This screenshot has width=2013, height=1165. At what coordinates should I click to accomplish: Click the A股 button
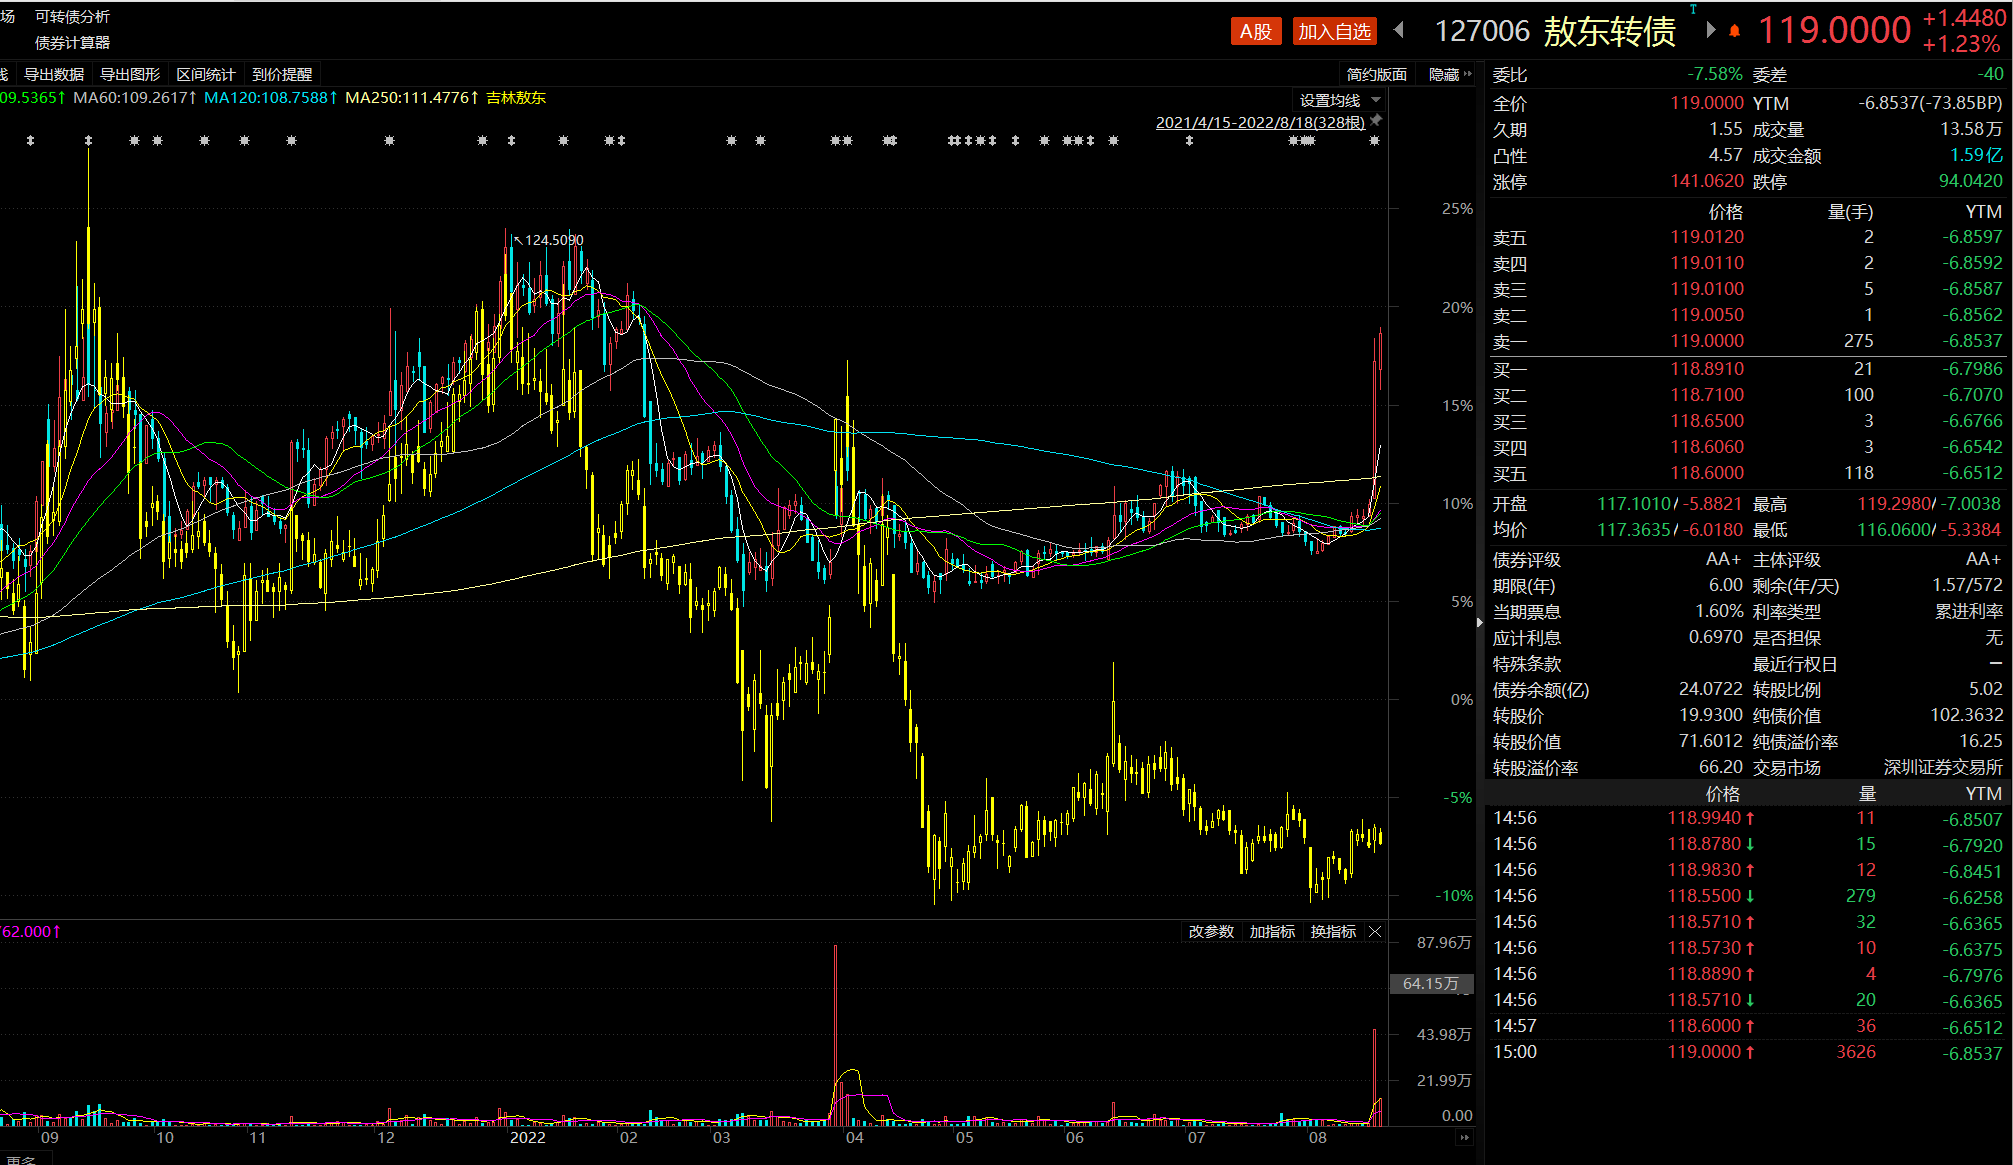point(1256,32)
